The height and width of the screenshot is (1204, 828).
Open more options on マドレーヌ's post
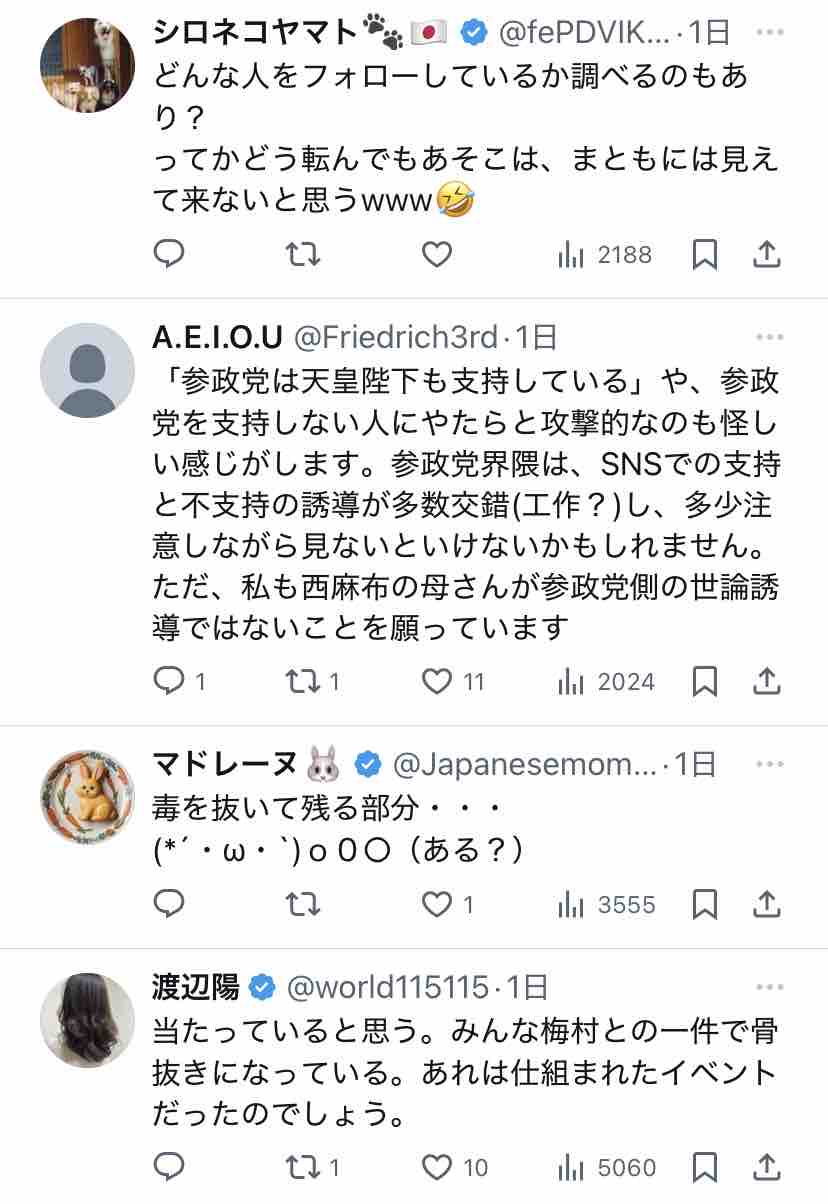click(x=769, y=765)
